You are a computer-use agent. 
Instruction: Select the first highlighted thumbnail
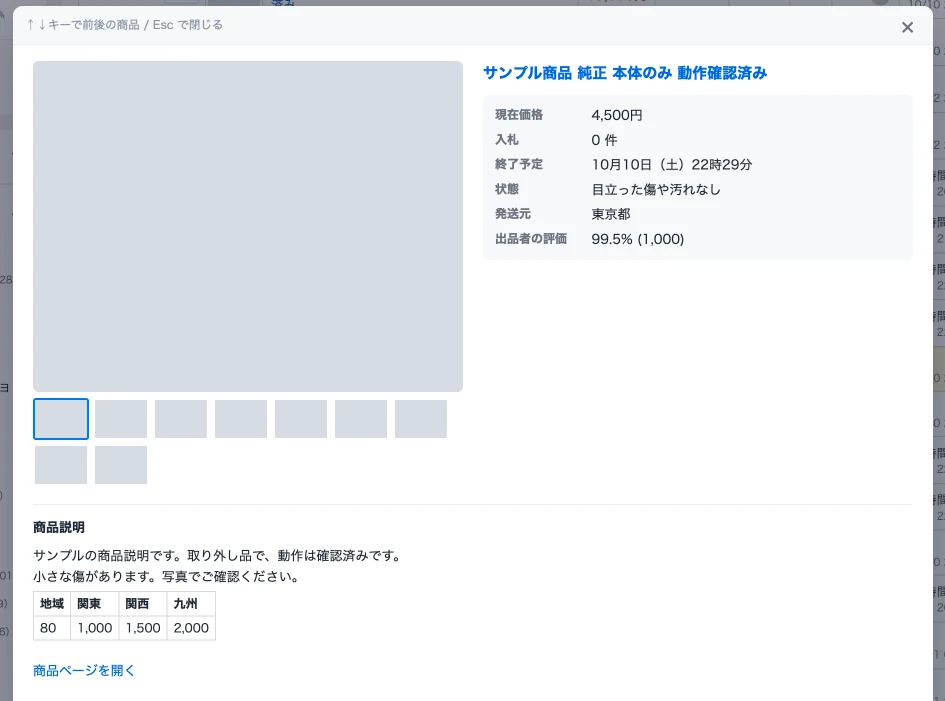(61, 419)
